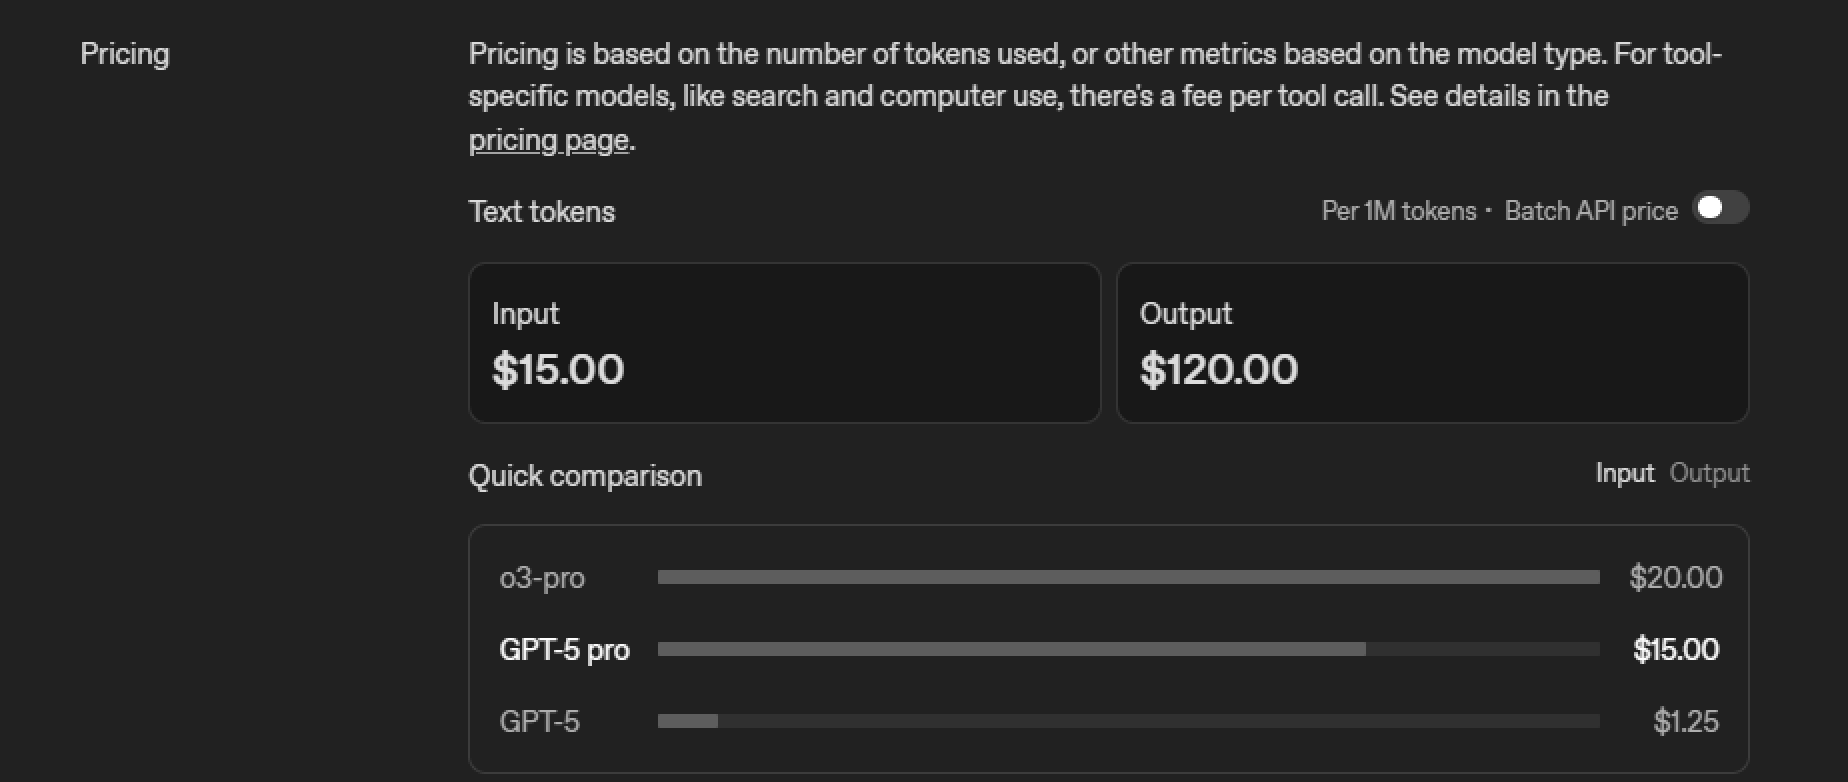
Task: Click the Quick comparison heading
Action: tap(585, 476)
